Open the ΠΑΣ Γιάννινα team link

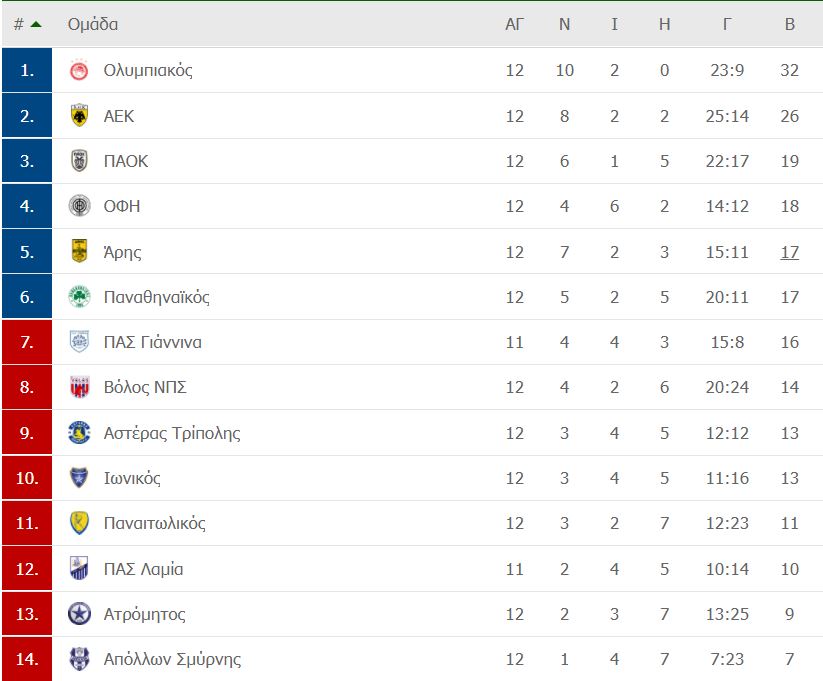pyautogui.click(x=153, y=342)
